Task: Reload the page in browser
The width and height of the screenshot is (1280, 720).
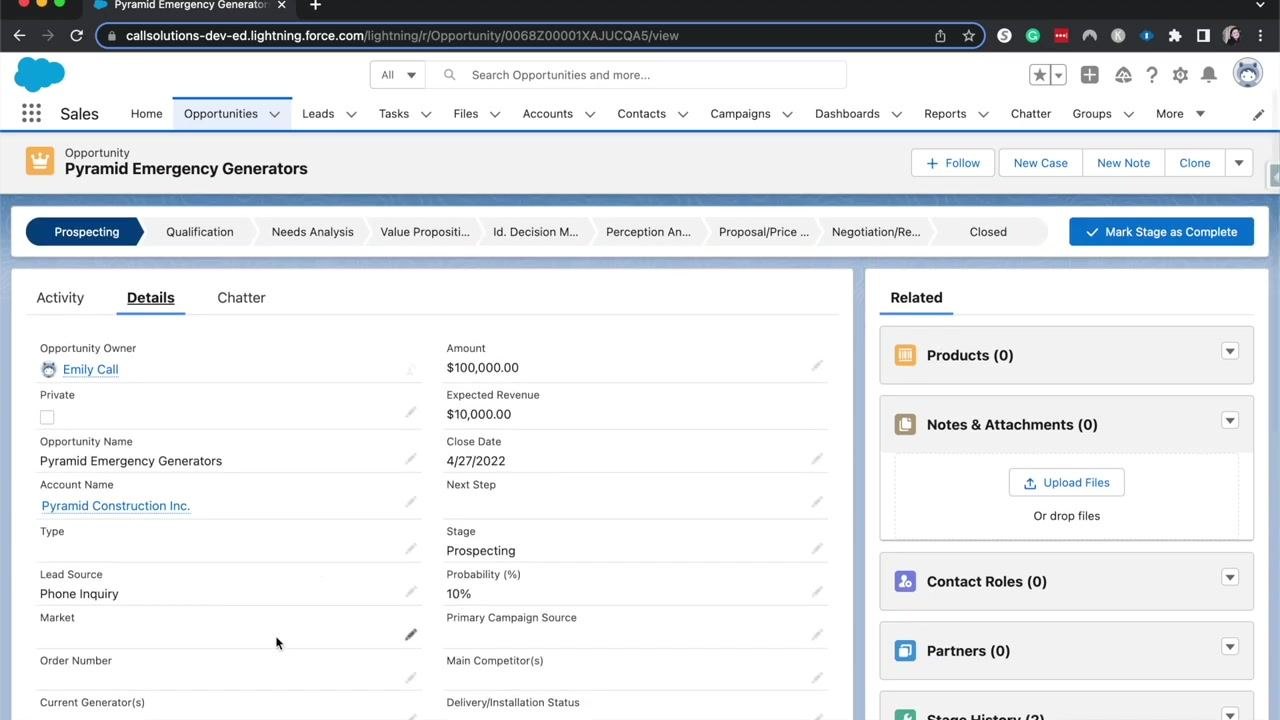Action: (x=76, y=35)
